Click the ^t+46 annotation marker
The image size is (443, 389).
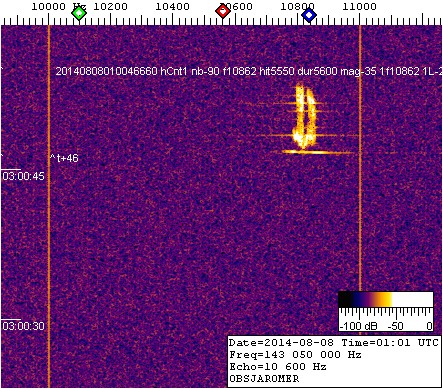pos(64,158)
